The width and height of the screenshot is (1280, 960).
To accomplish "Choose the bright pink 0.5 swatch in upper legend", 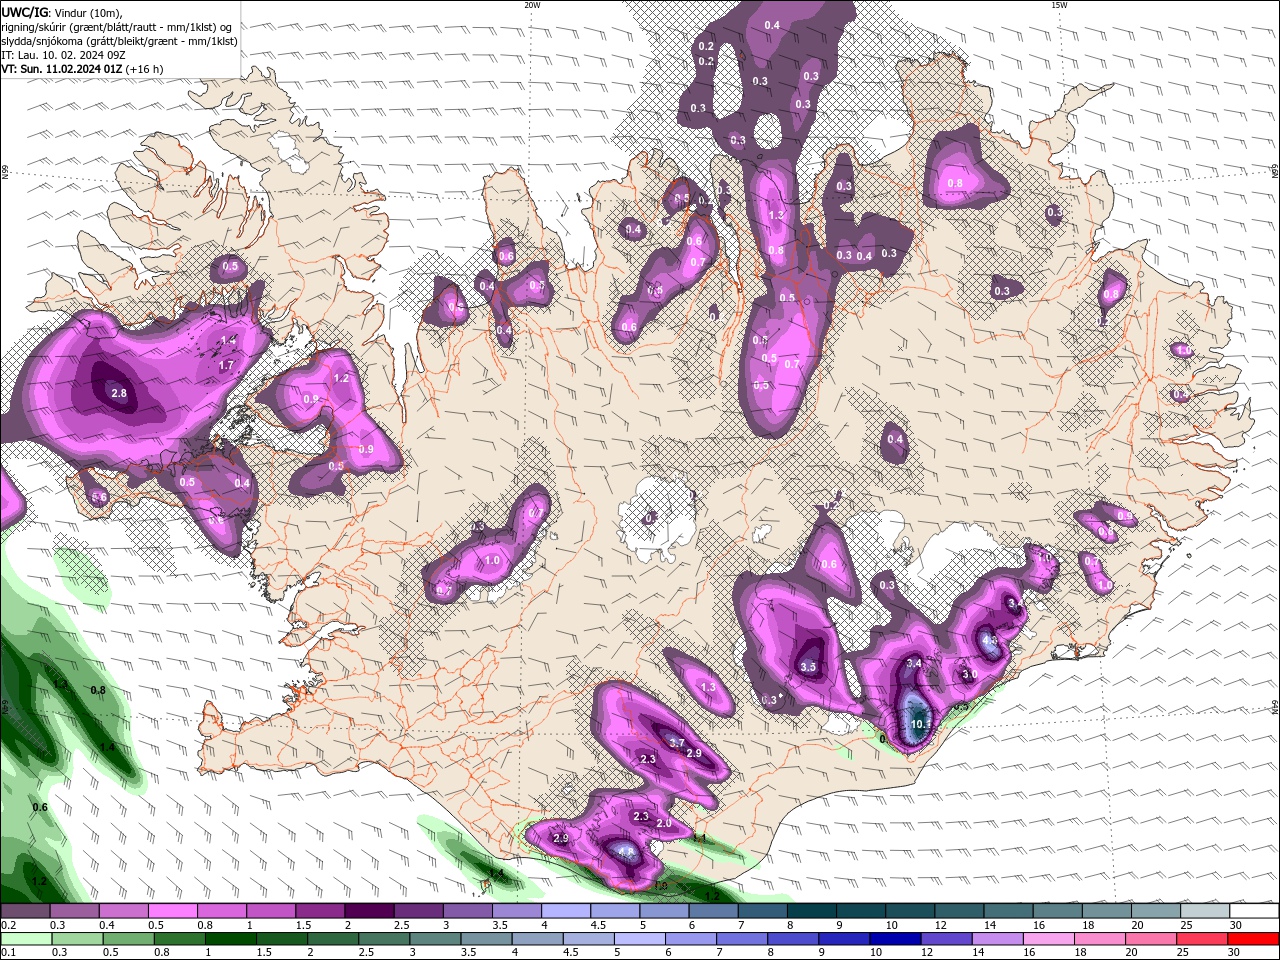I will (172, 912).
